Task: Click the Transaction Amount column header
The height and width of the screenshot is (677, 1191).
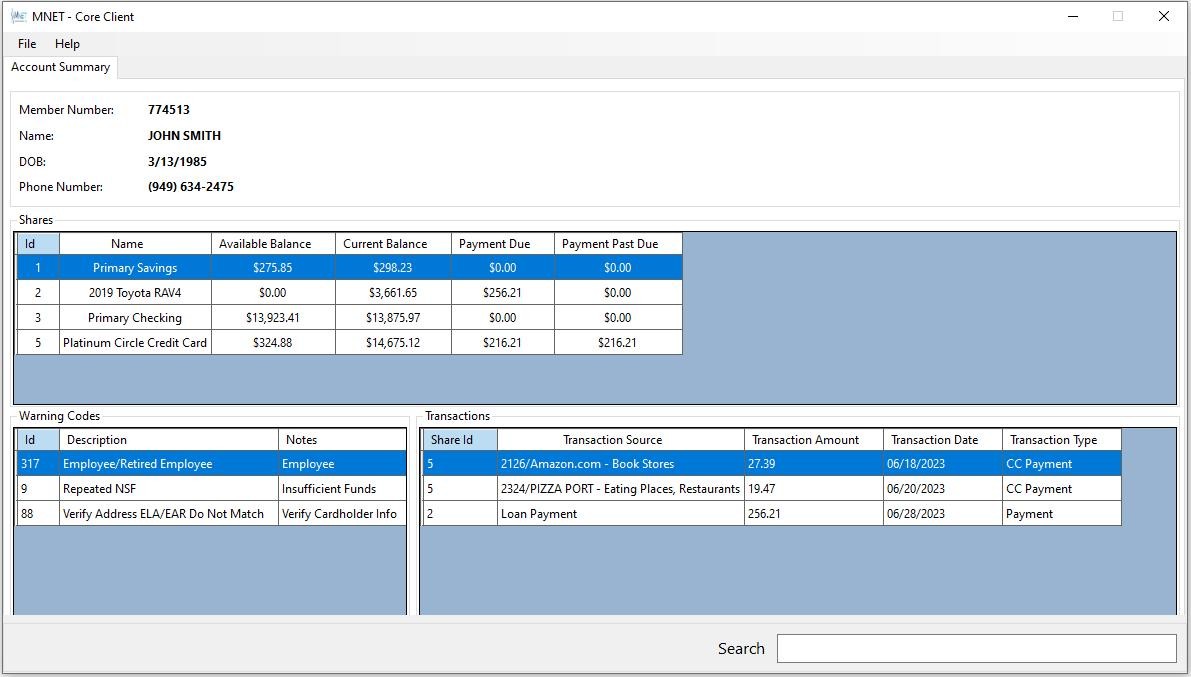Action: tap(813, 439)
